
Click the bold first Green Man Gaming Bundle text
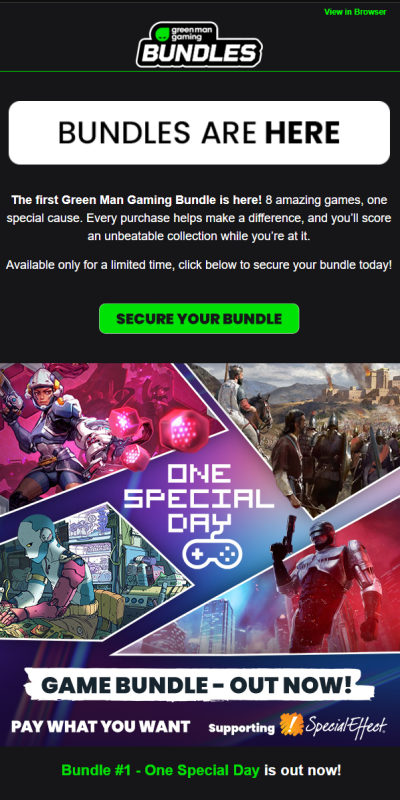coord(136,199)
